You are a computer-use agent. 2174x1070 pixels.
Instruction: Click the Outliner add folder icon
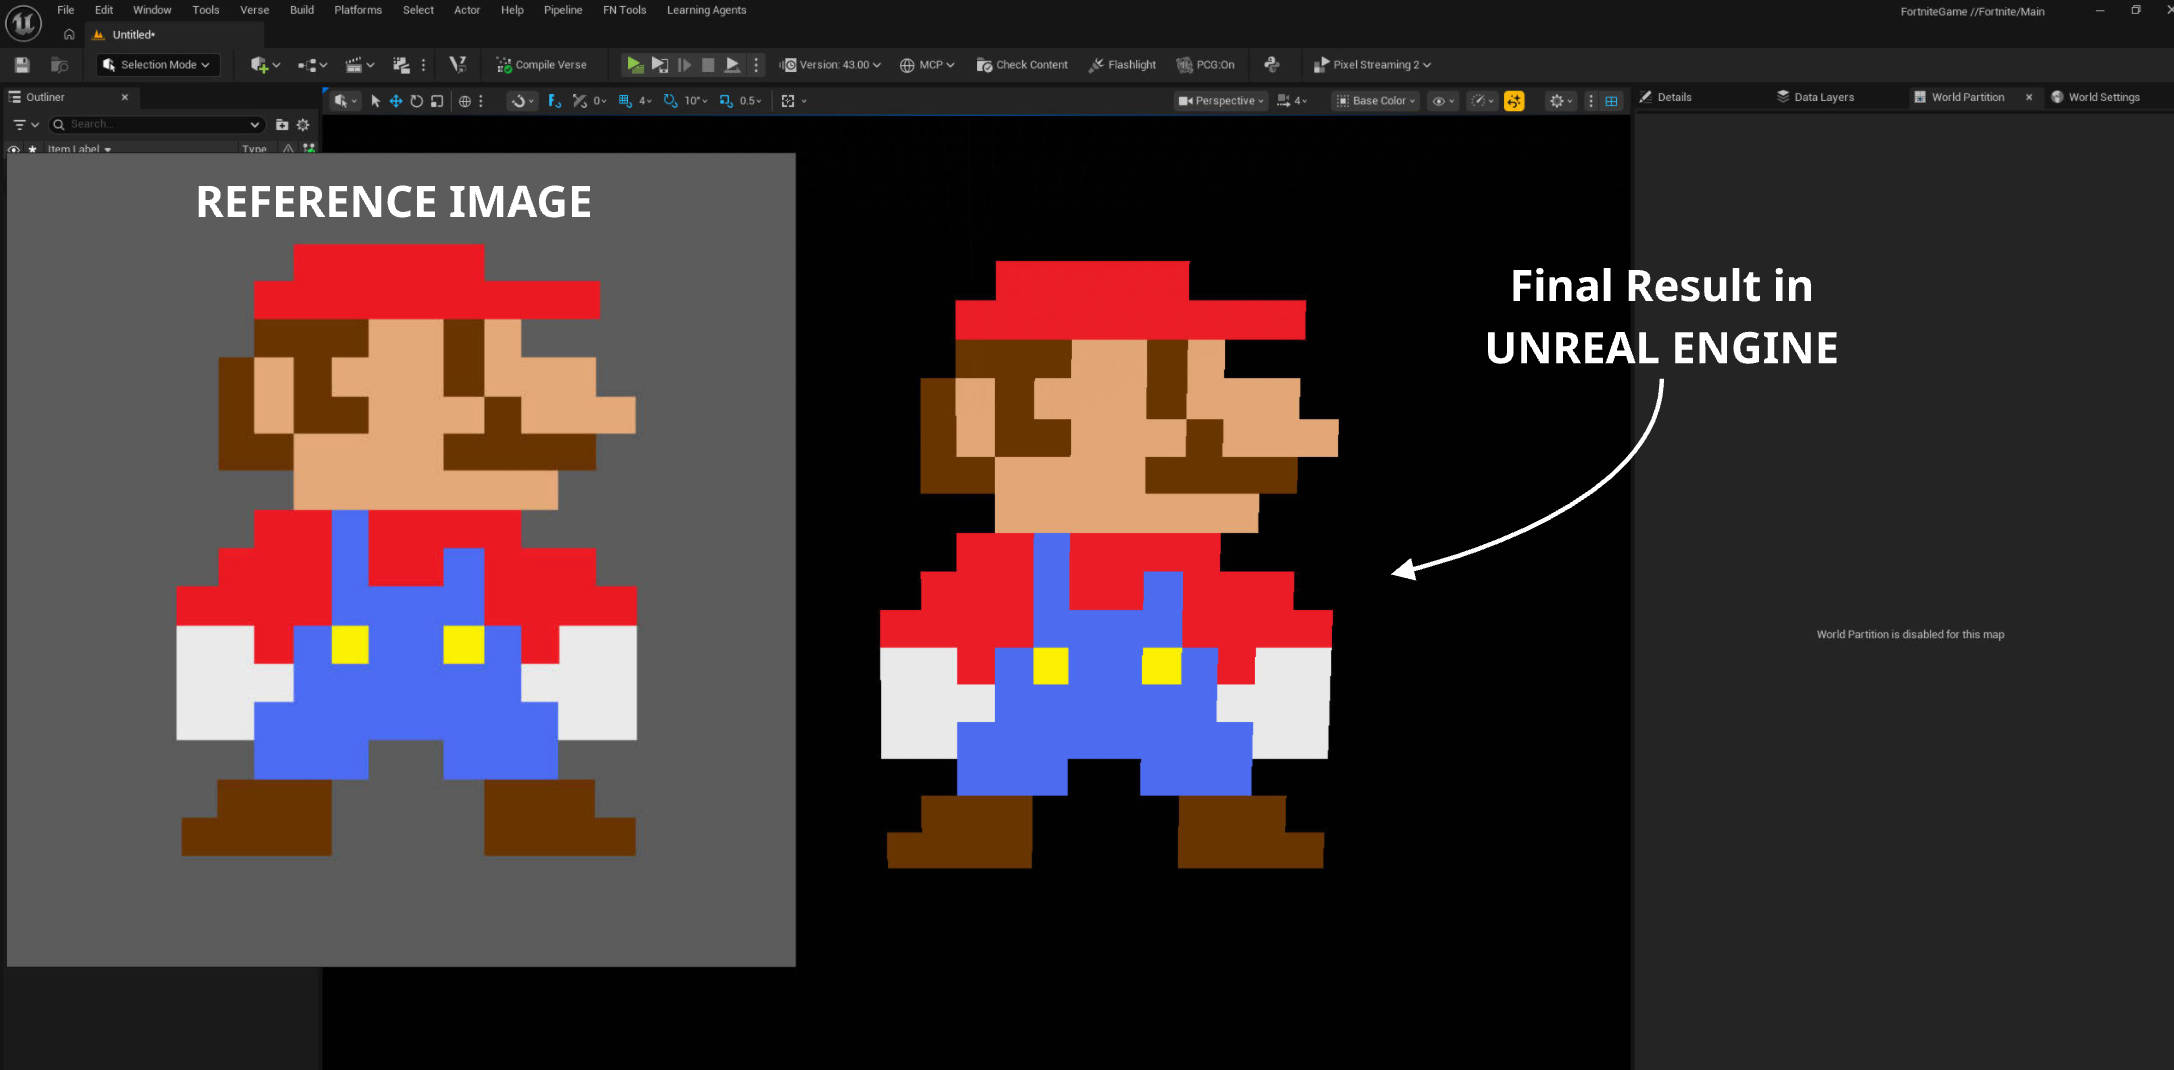282,125
